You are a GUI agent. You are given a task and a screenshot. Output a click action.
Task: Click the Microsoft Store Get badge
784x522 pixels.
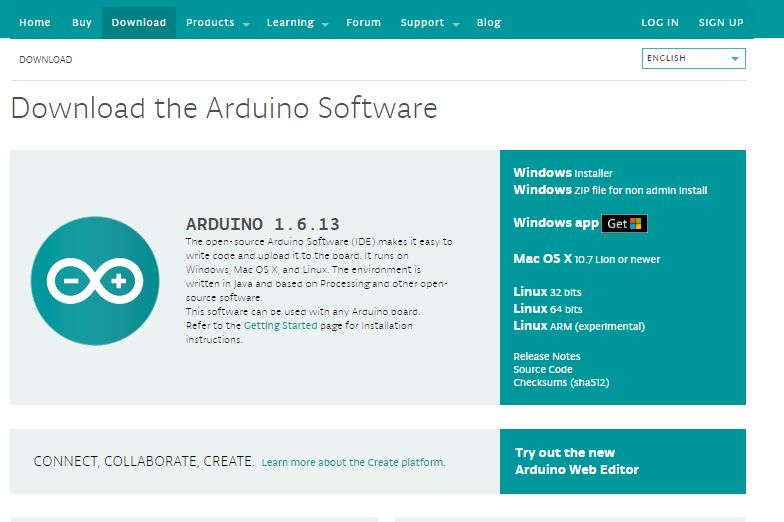click(x=624, y=224)
